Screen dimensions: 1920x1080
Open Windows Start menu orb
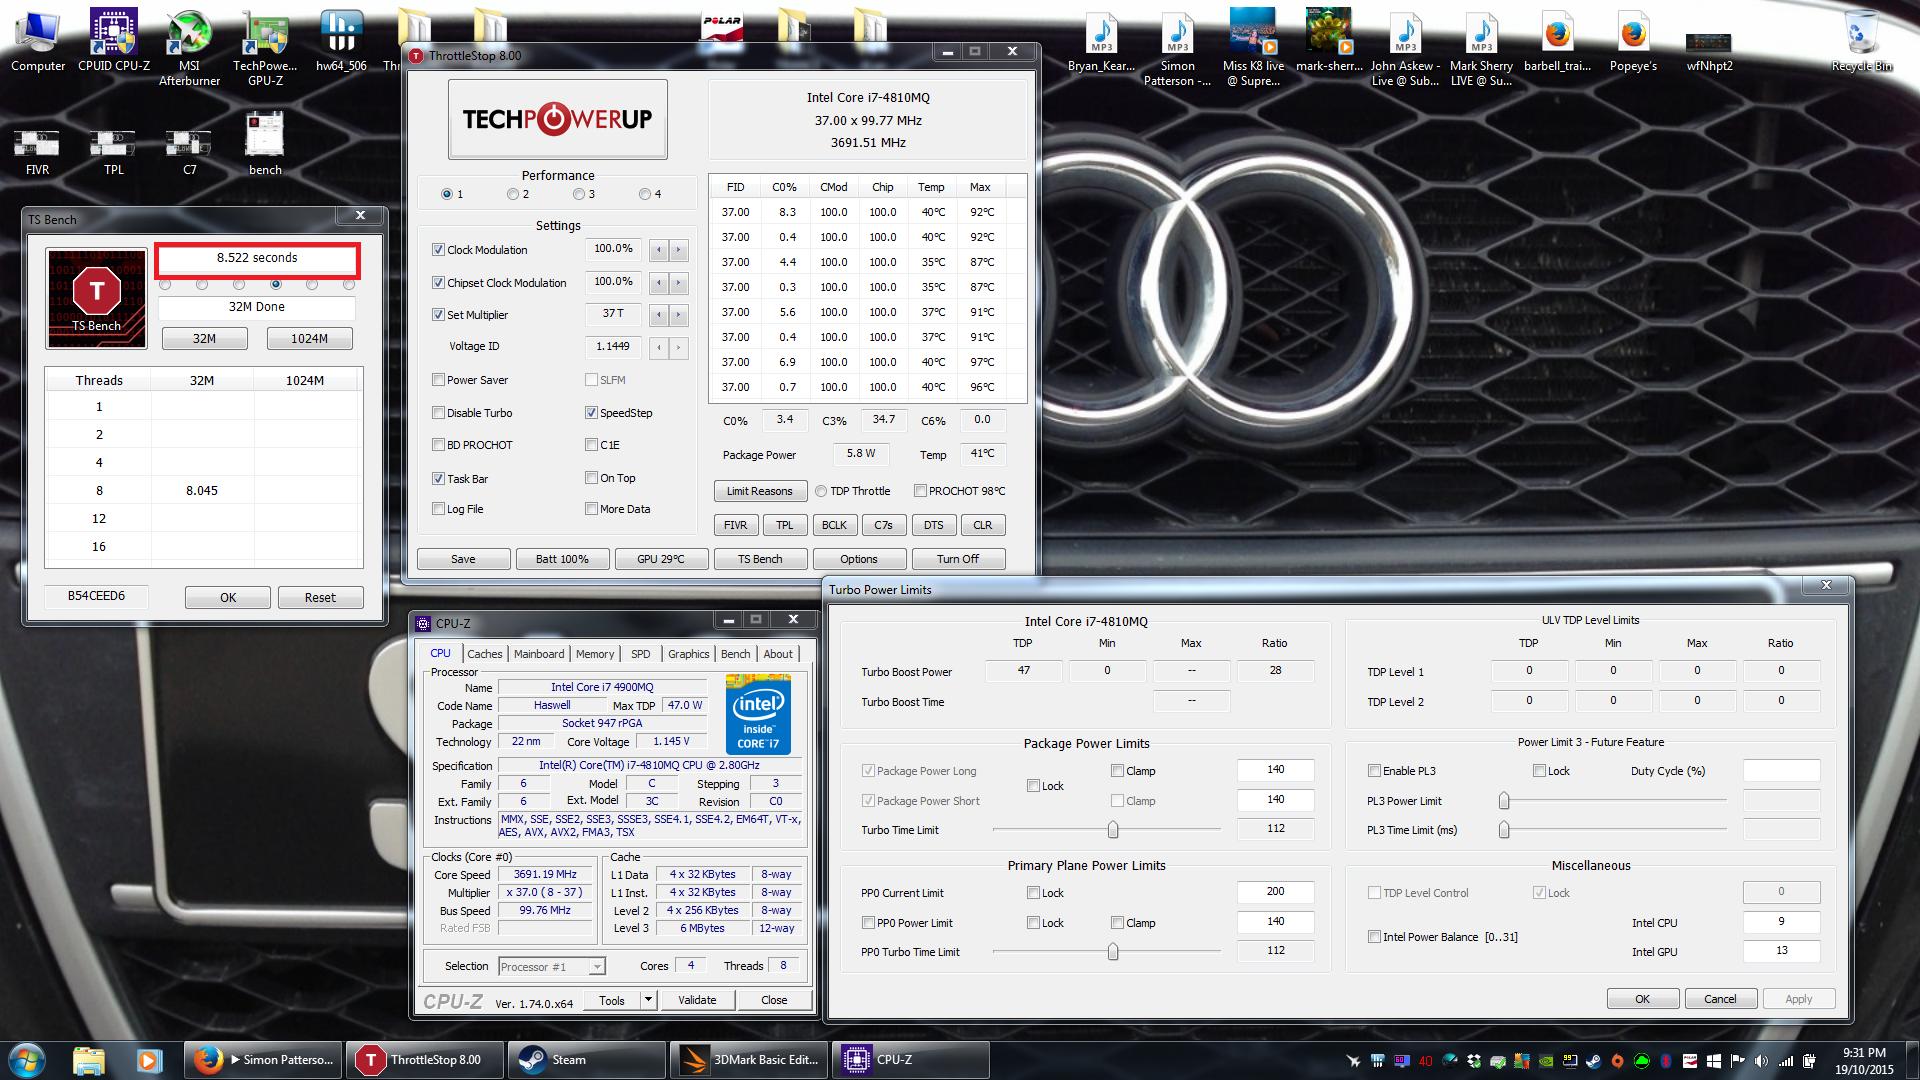click(27, 1059)
